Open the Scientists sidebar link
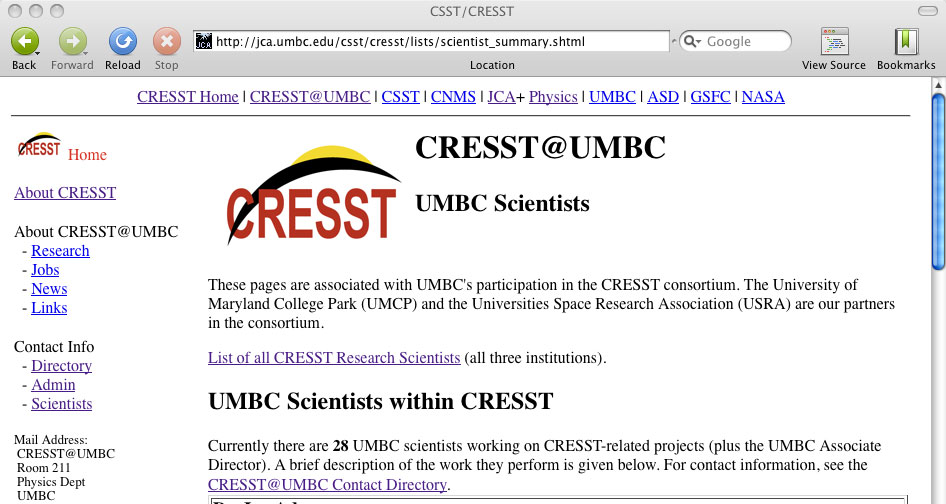The image size is (946, 504). [62, 404]
